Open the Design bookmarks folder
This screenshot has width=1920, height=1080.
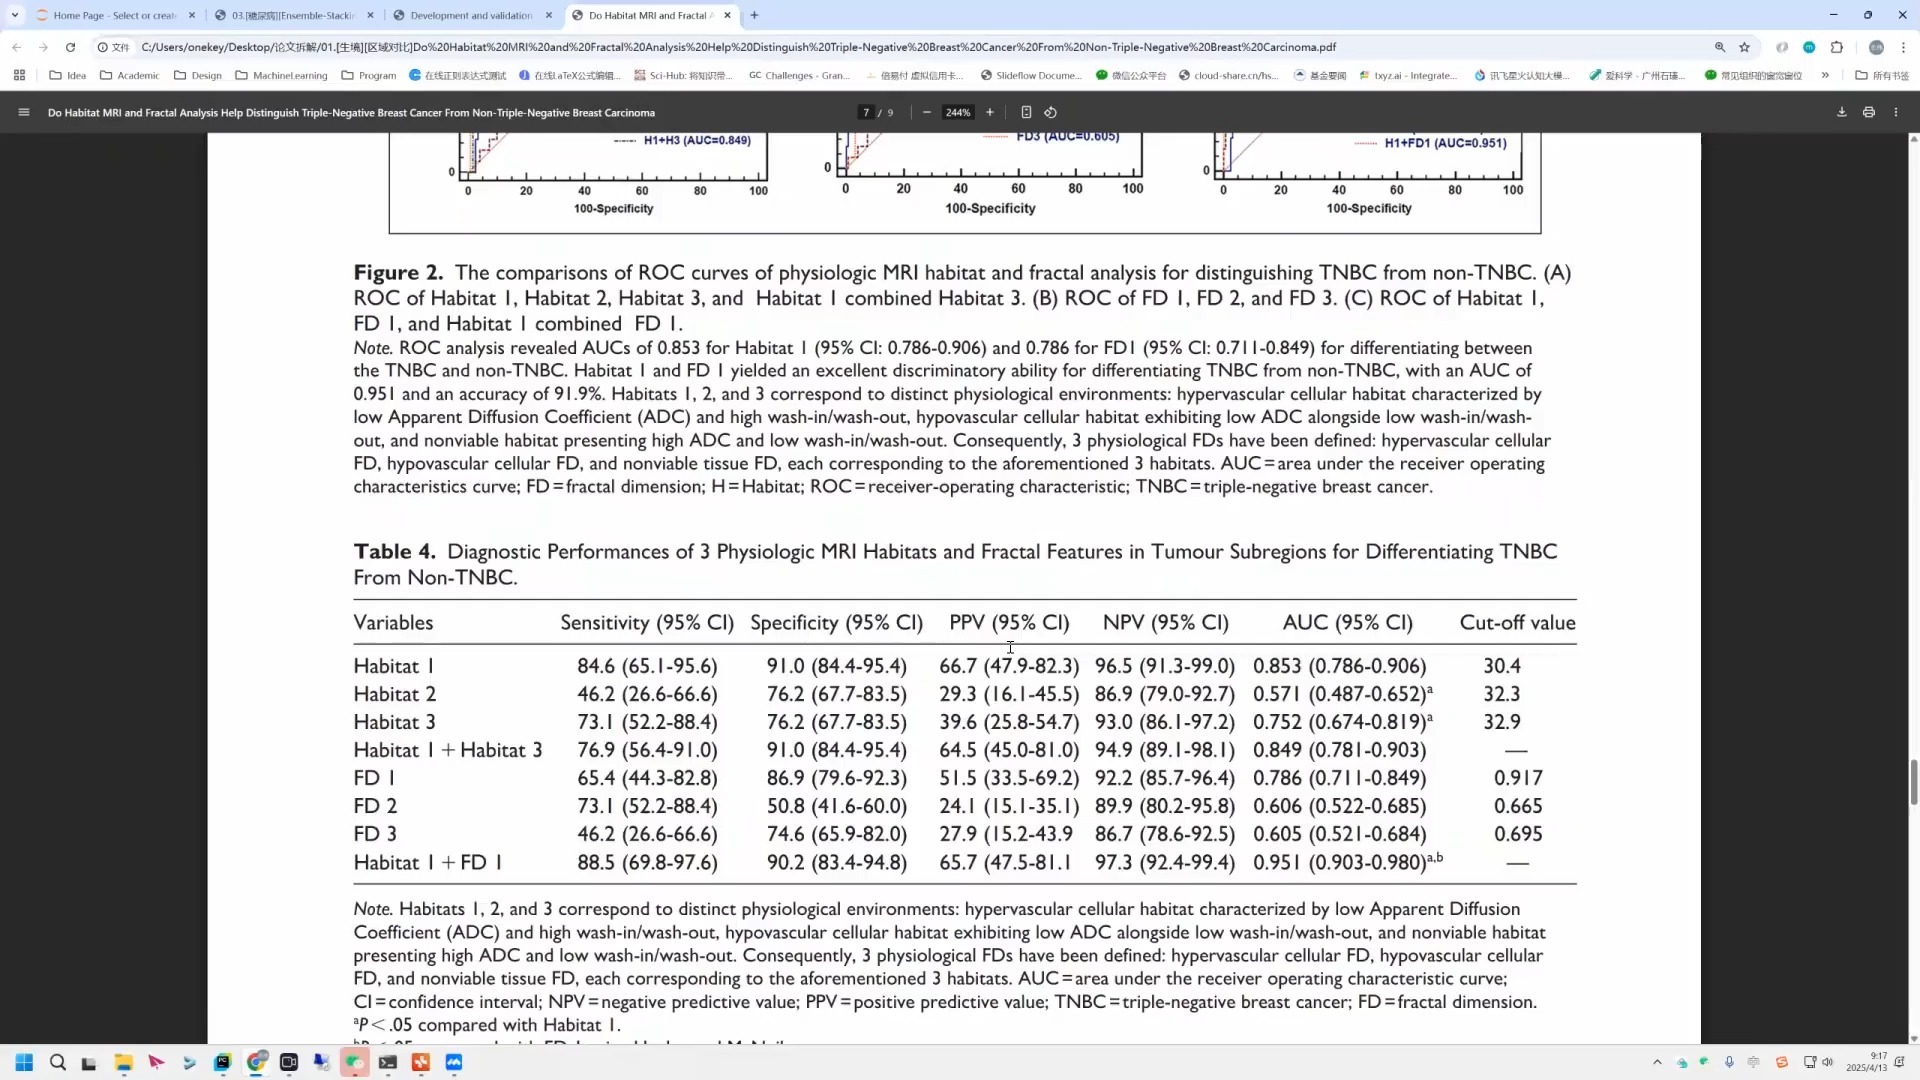[x=198, y=75]
